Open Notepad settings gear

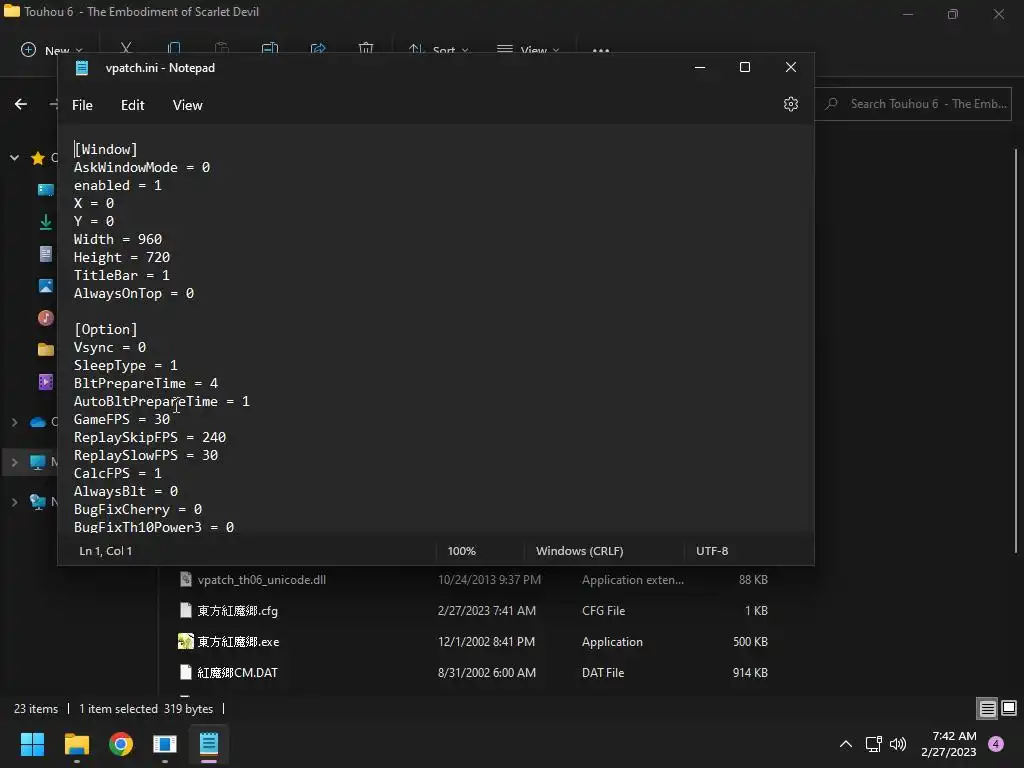[790, 104]
